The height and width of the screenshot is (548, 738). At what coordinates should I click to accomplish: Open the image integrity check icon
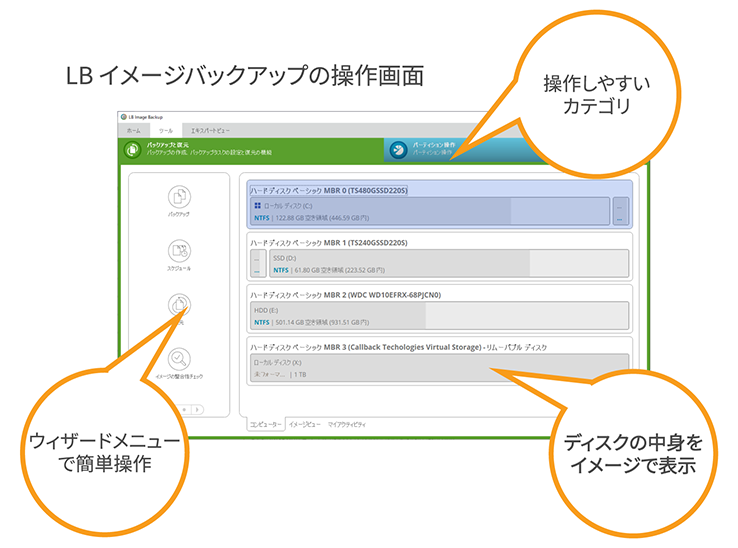179,359
